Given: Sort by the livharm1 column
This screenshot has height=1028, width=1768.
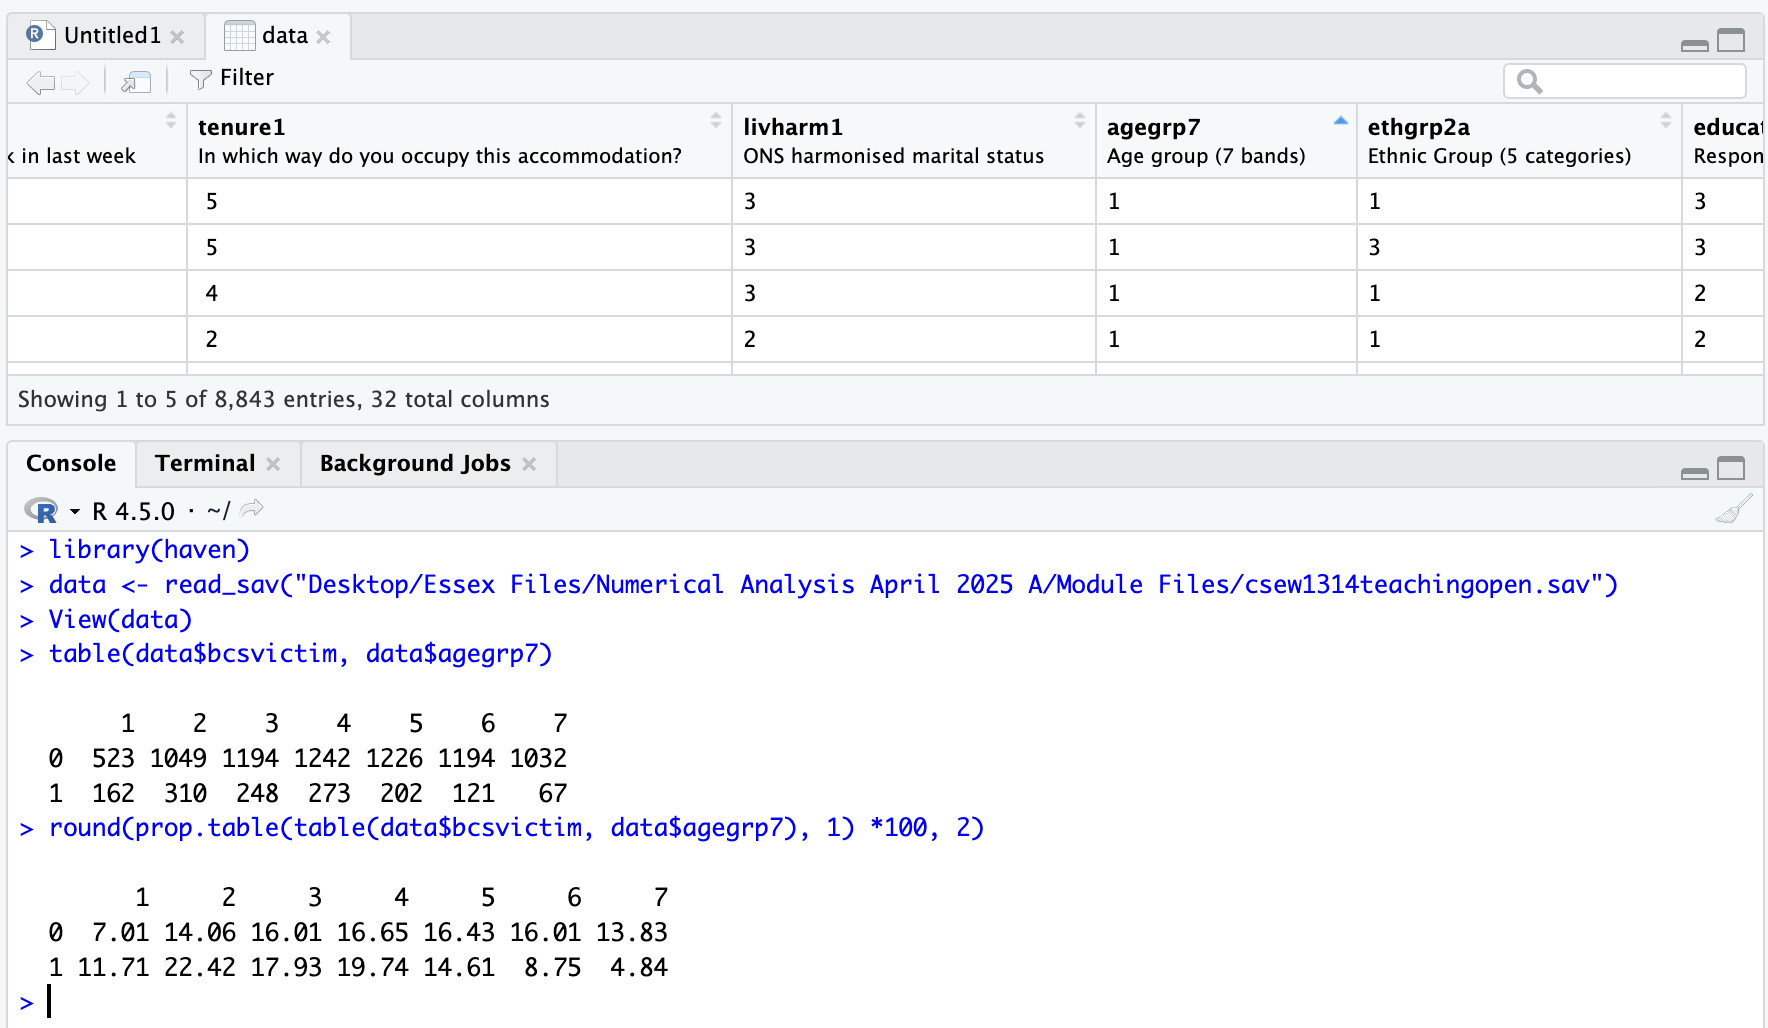Looking at the screenshot, I should pos(1080,121).
